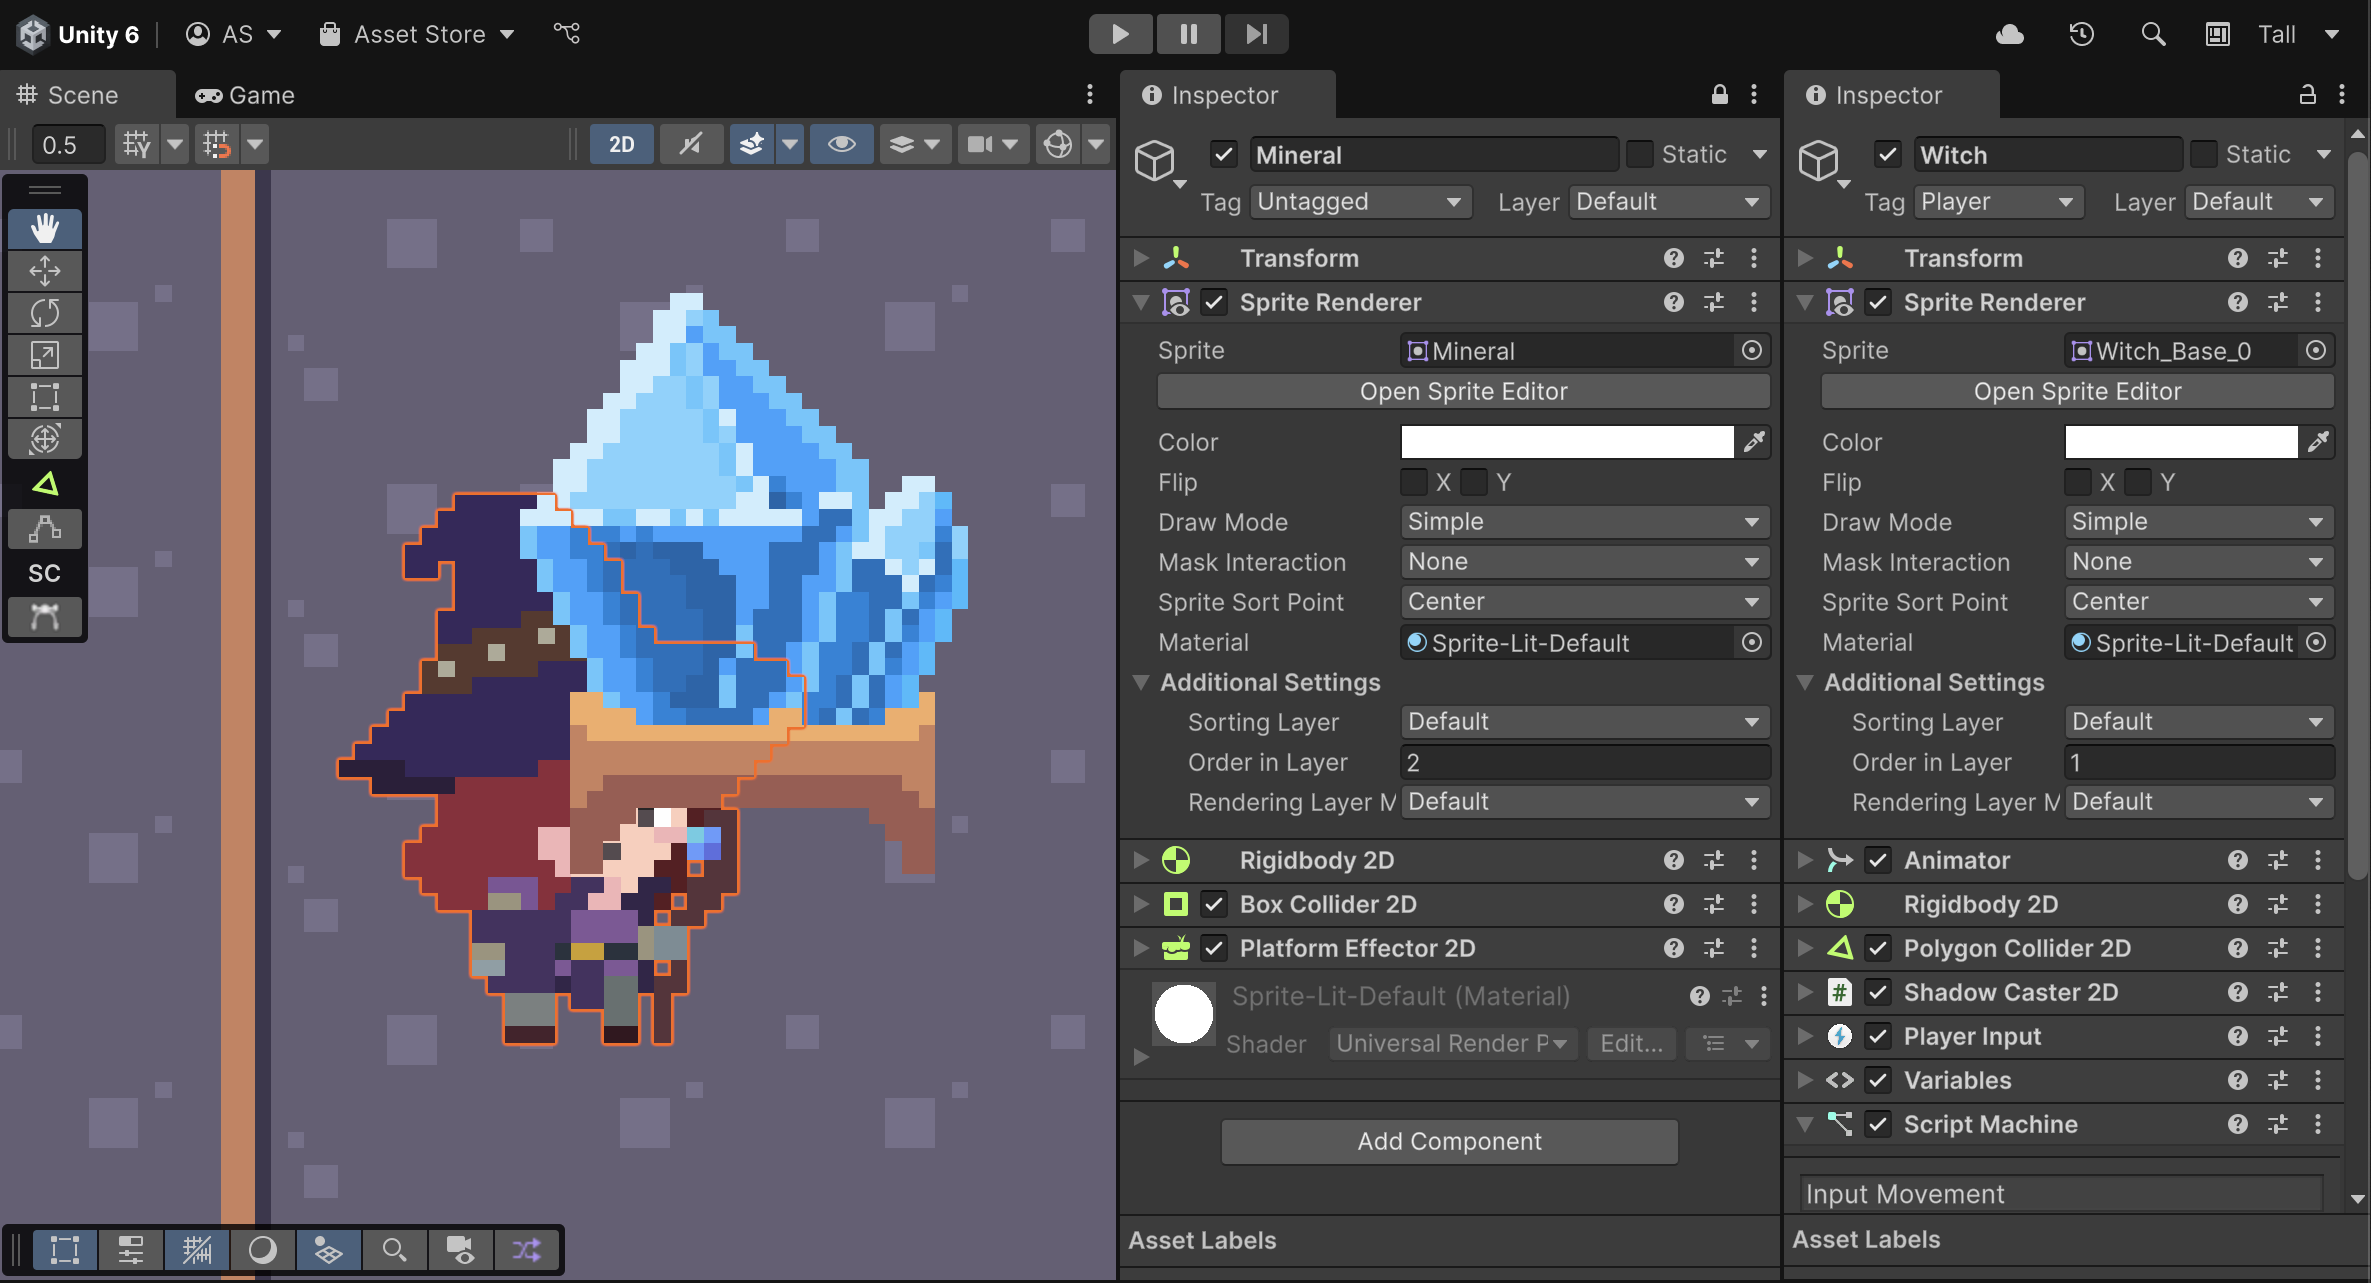The width and height of the screenshot is (2371, 1283).
Task: Pick Mineral color with eyedropper
Action: (1754, 442)
